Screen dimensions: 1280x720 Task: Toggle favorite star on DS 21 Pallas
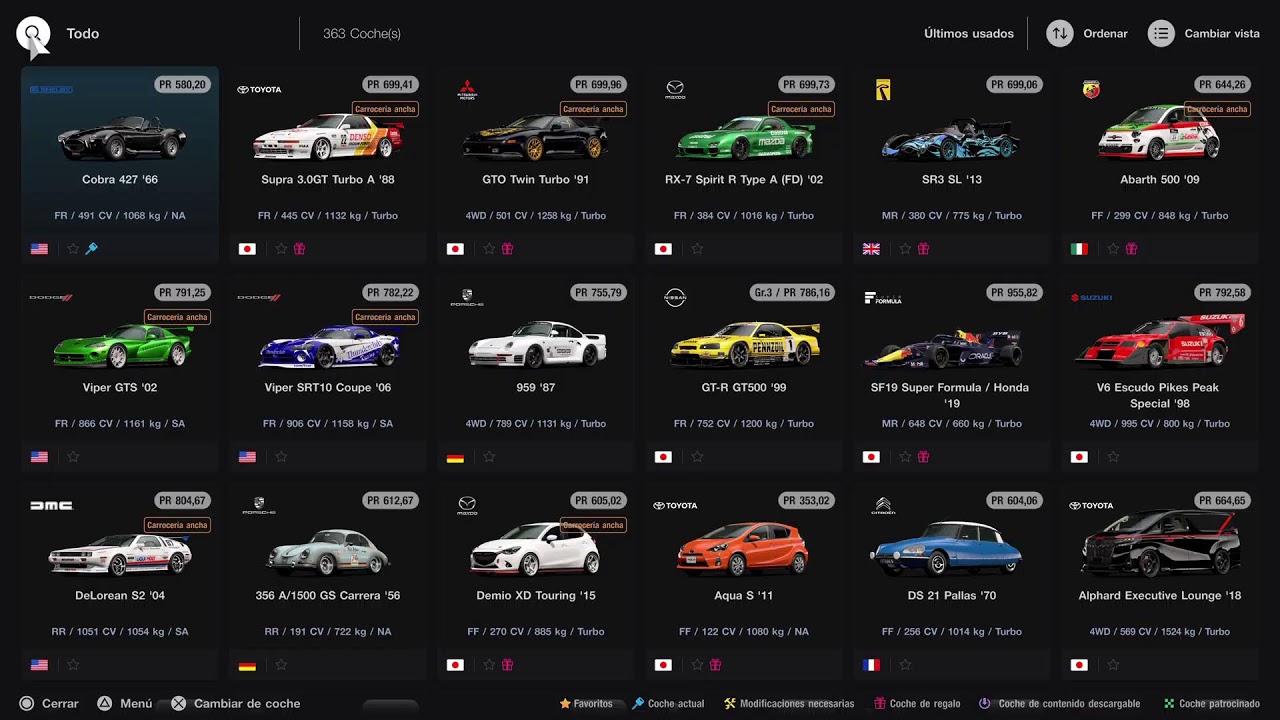(x=905, y=665)
